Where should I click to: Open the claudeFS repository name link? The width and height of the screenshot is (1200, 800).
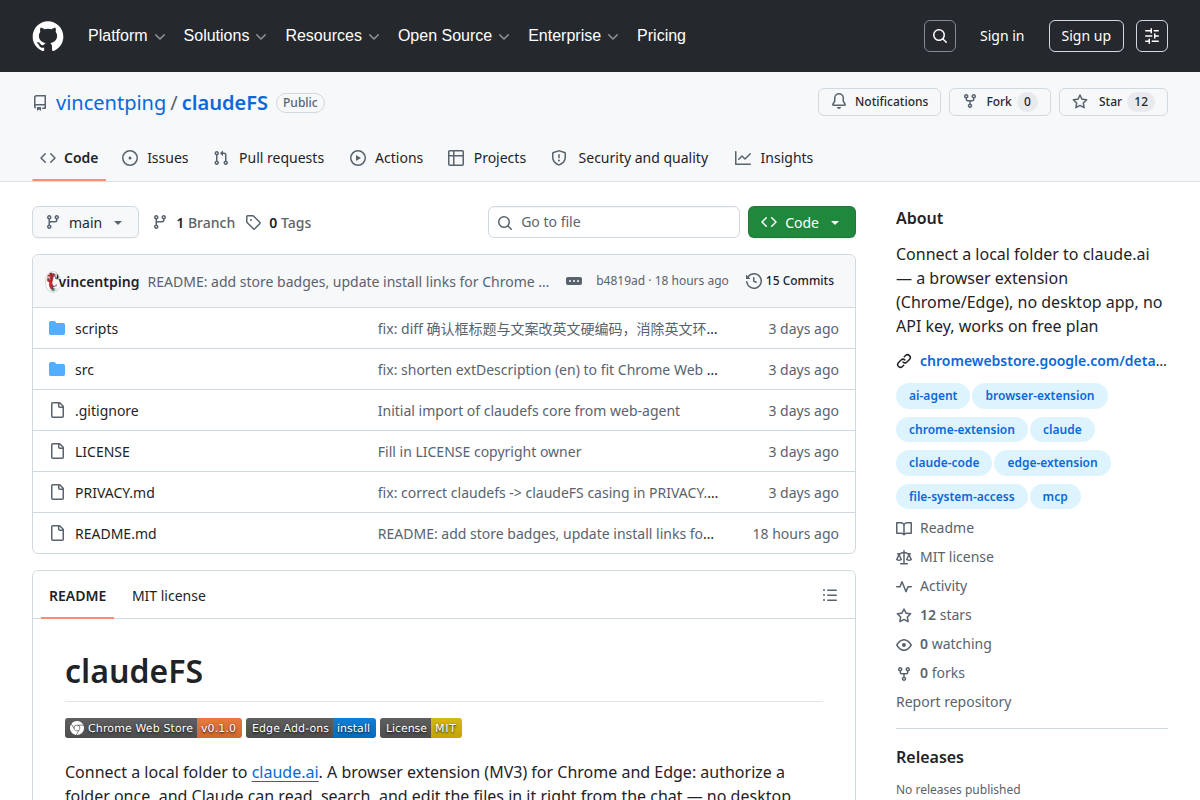point(225,103)
